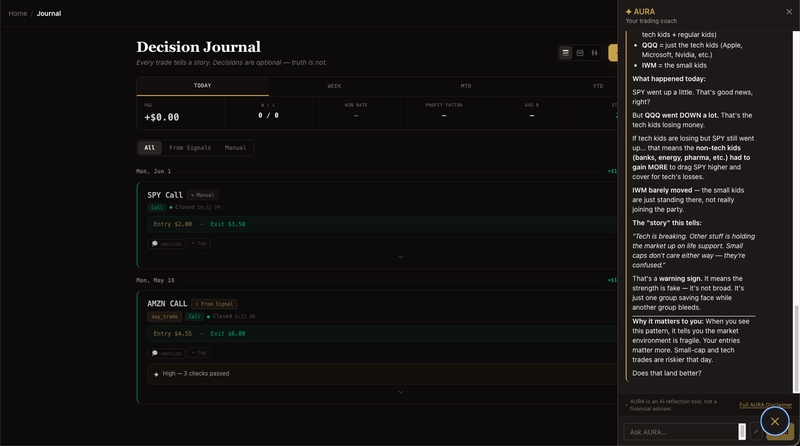Screen dimensions: 800x446
Task: Click 'Why it matters to you:' text
Action: pyautogui.click(x=668, y=321)
